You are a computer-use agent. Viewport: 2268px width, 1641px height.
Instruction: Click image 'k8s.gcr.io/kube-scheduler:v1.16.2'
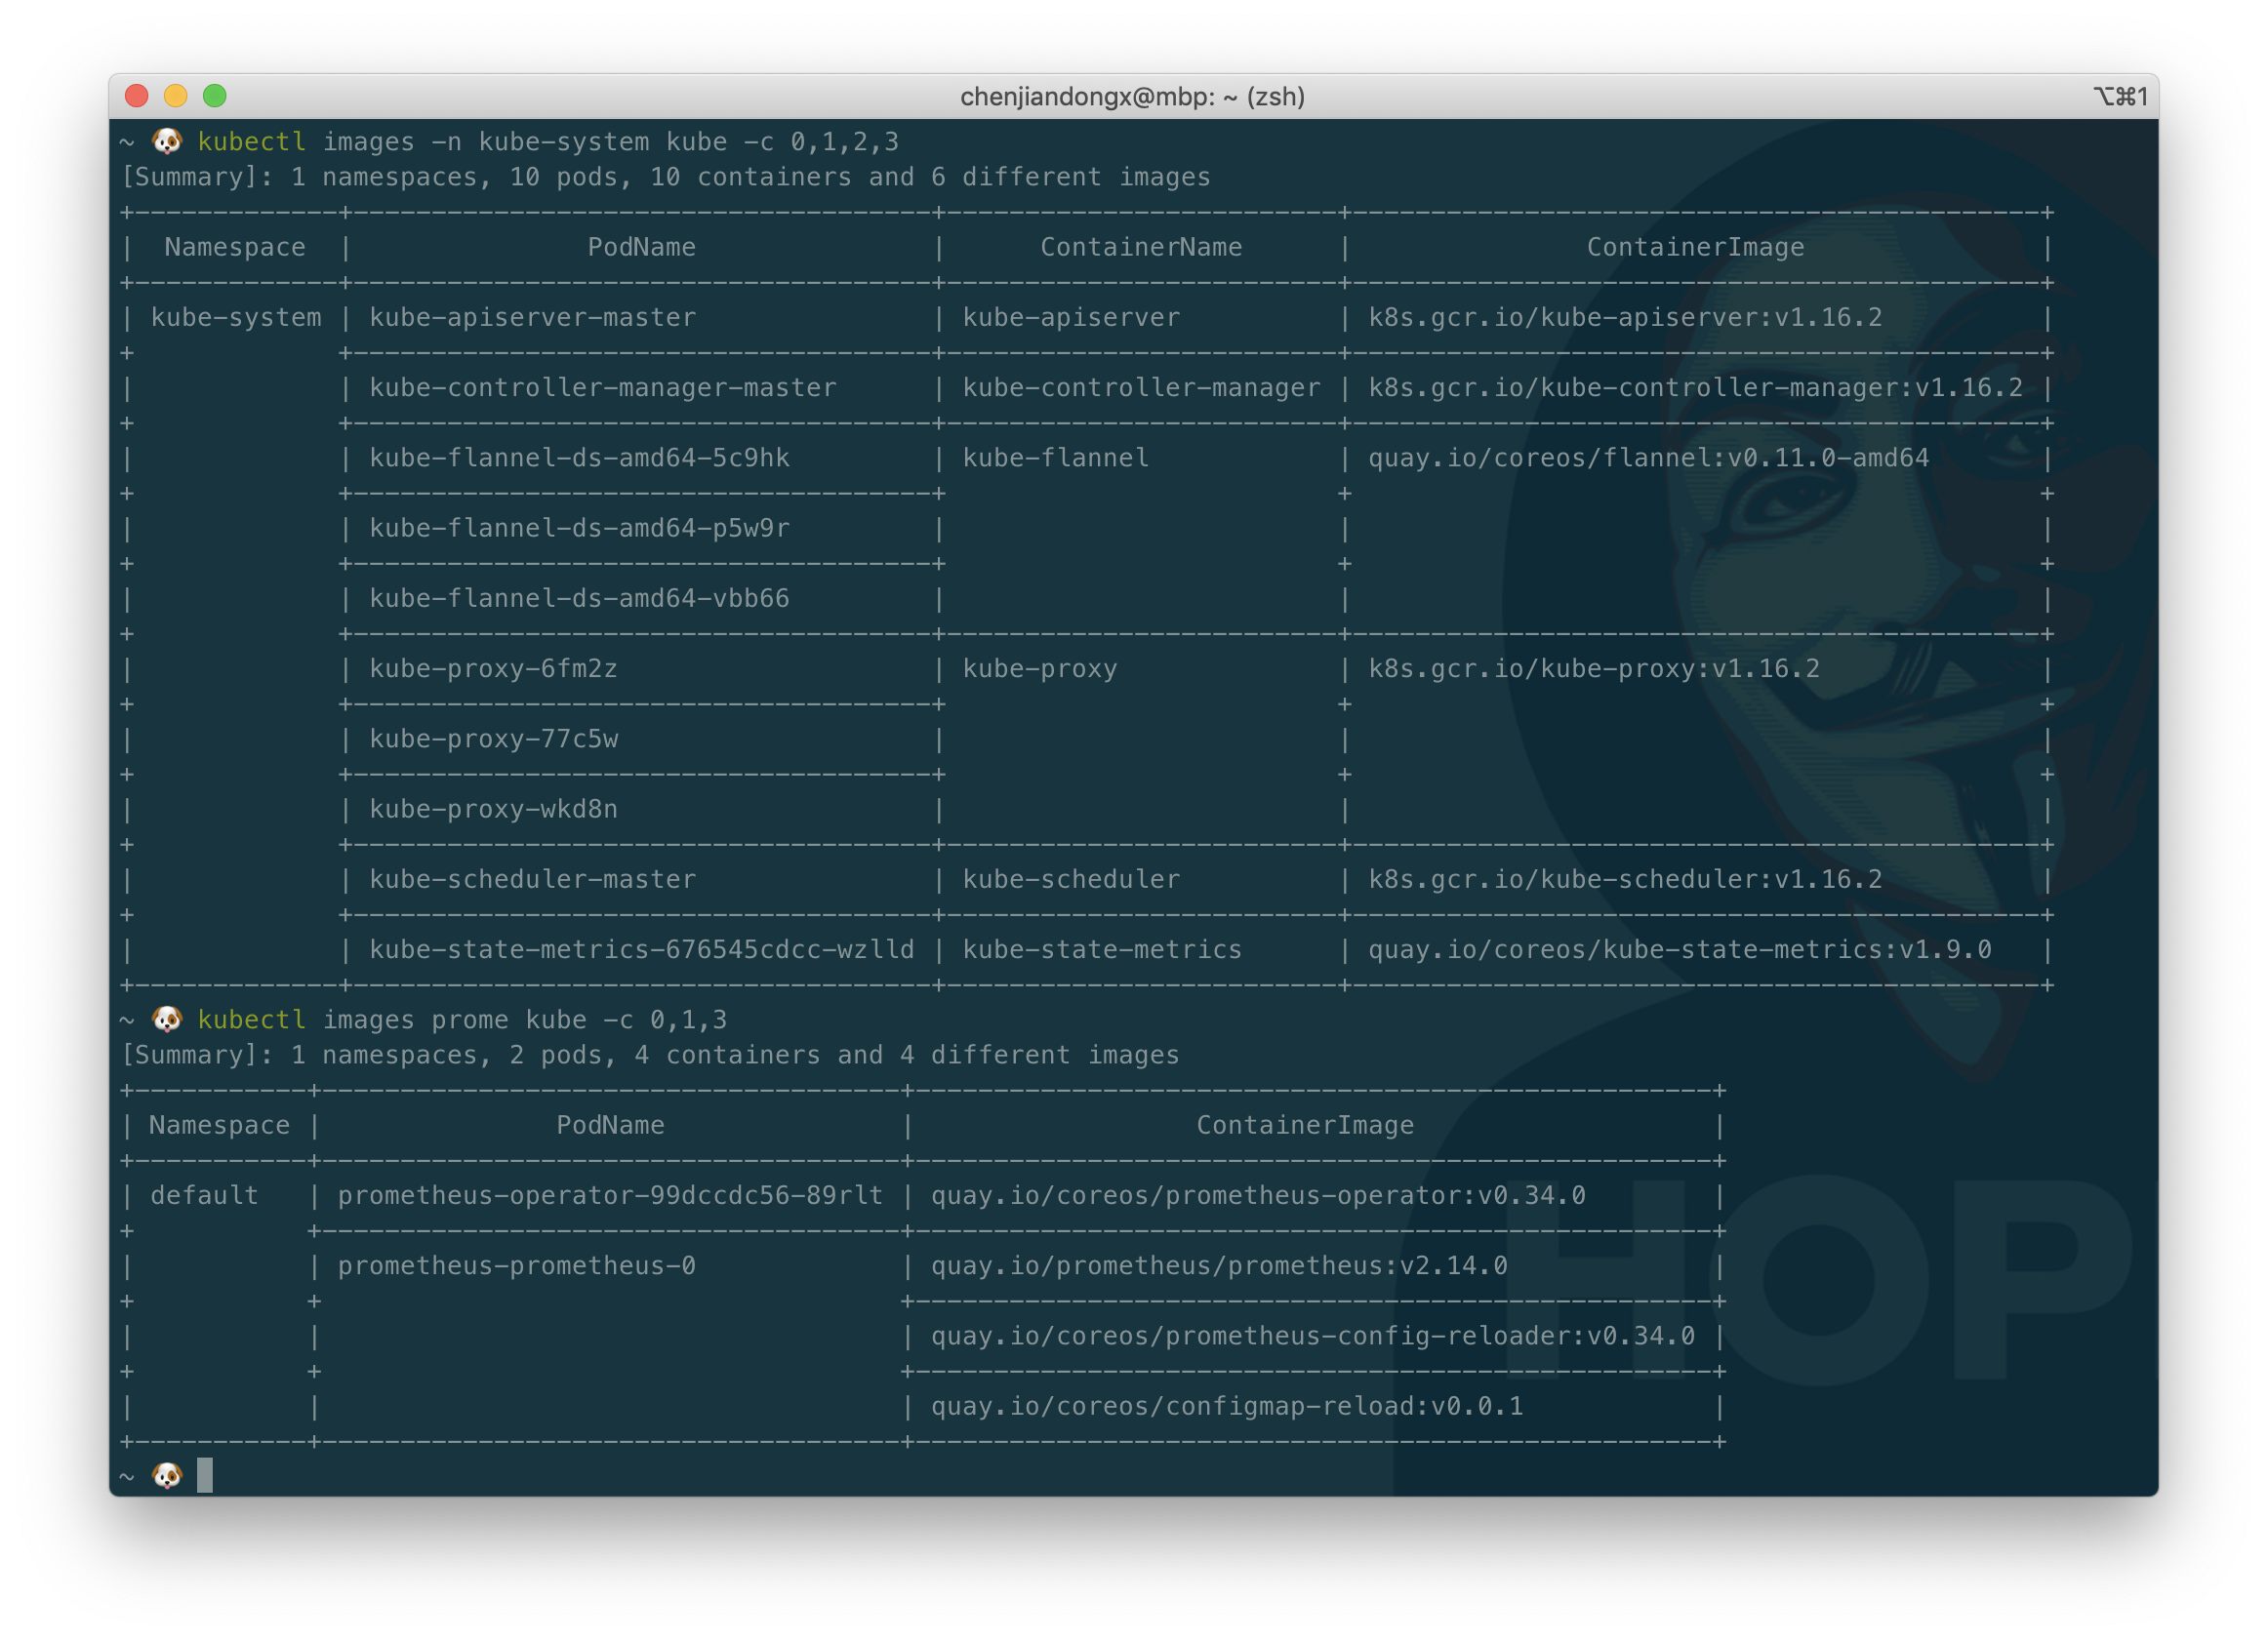1625,879
